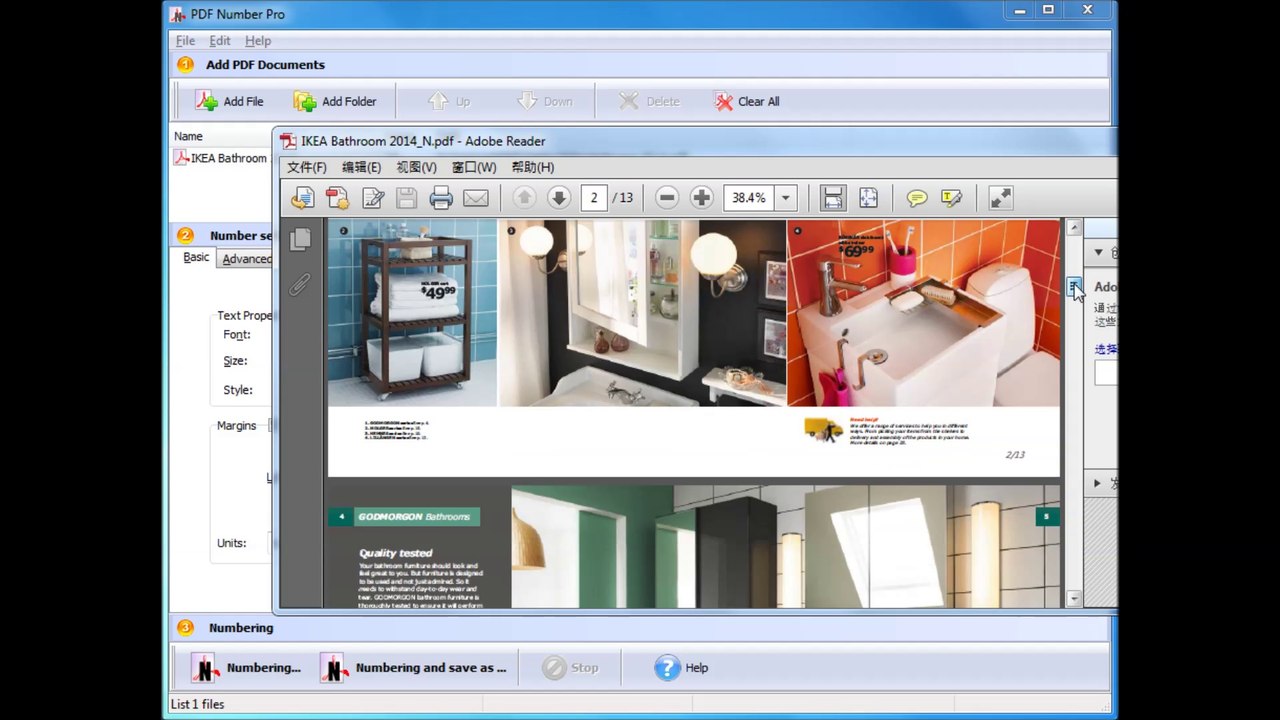Click the open file icon in Adobe Reader toolbar

pyautogui.click(x=302, y=198)
